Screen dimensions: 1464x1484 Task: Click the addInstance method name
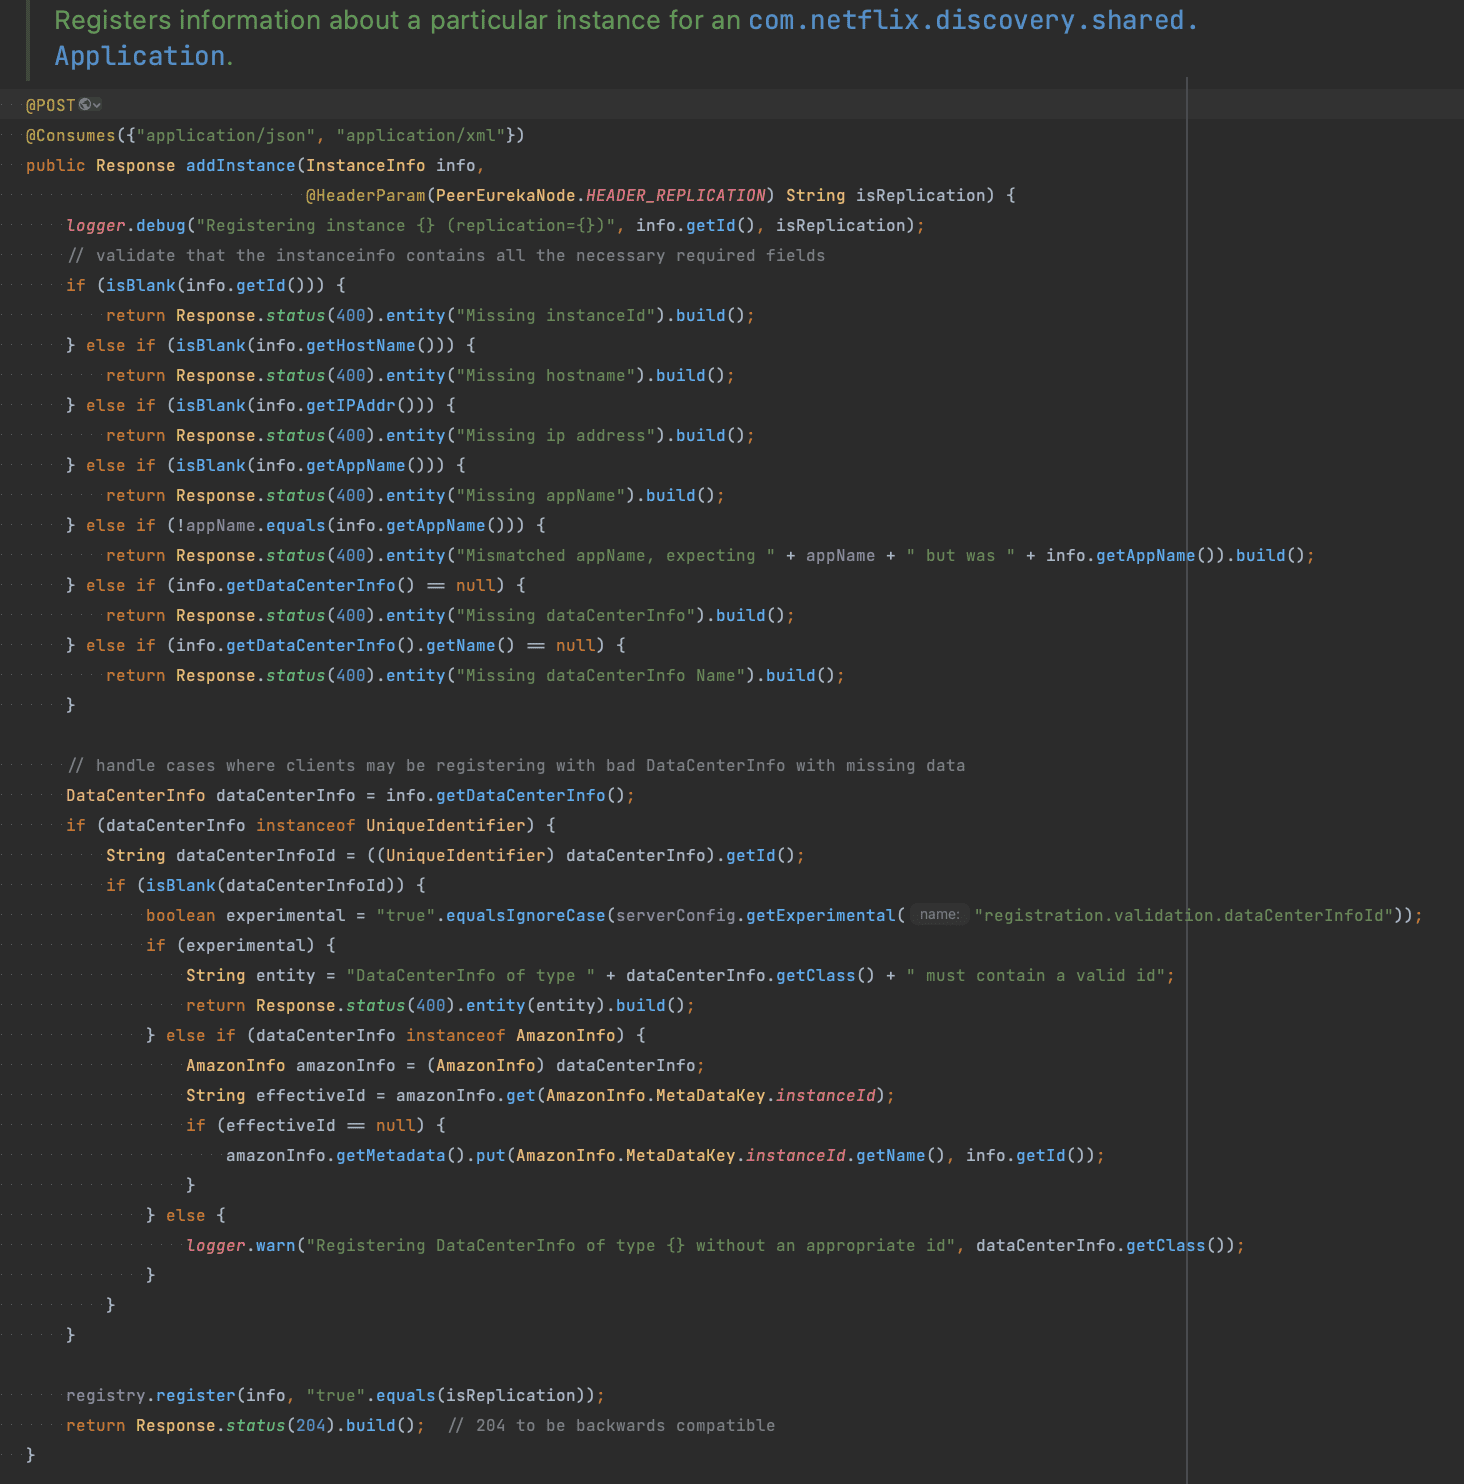point(241,165)
